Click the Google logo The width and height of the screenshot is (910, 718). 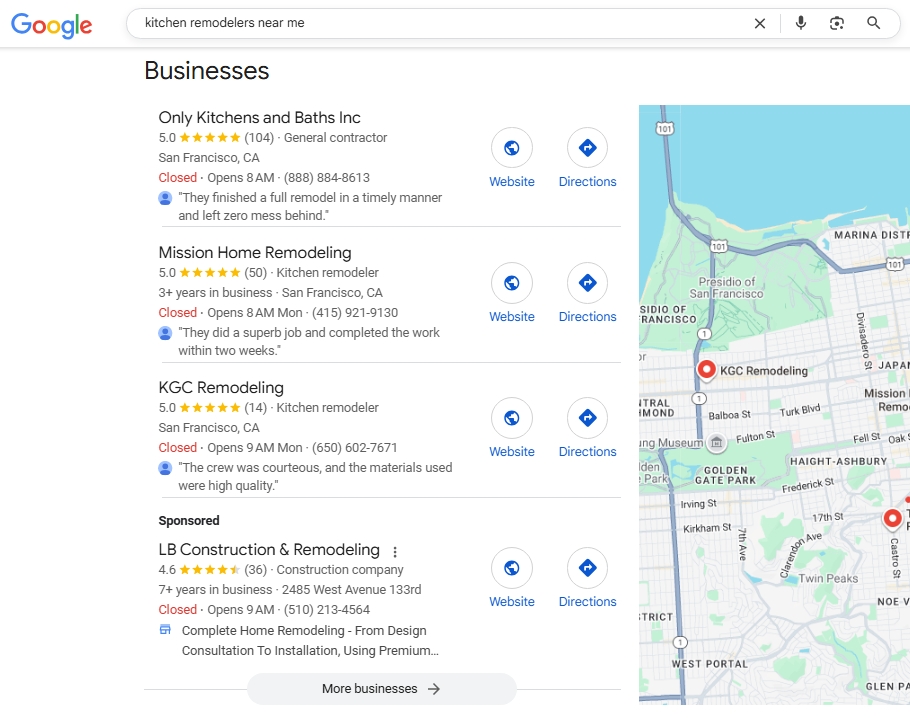[x=51, y=25]
